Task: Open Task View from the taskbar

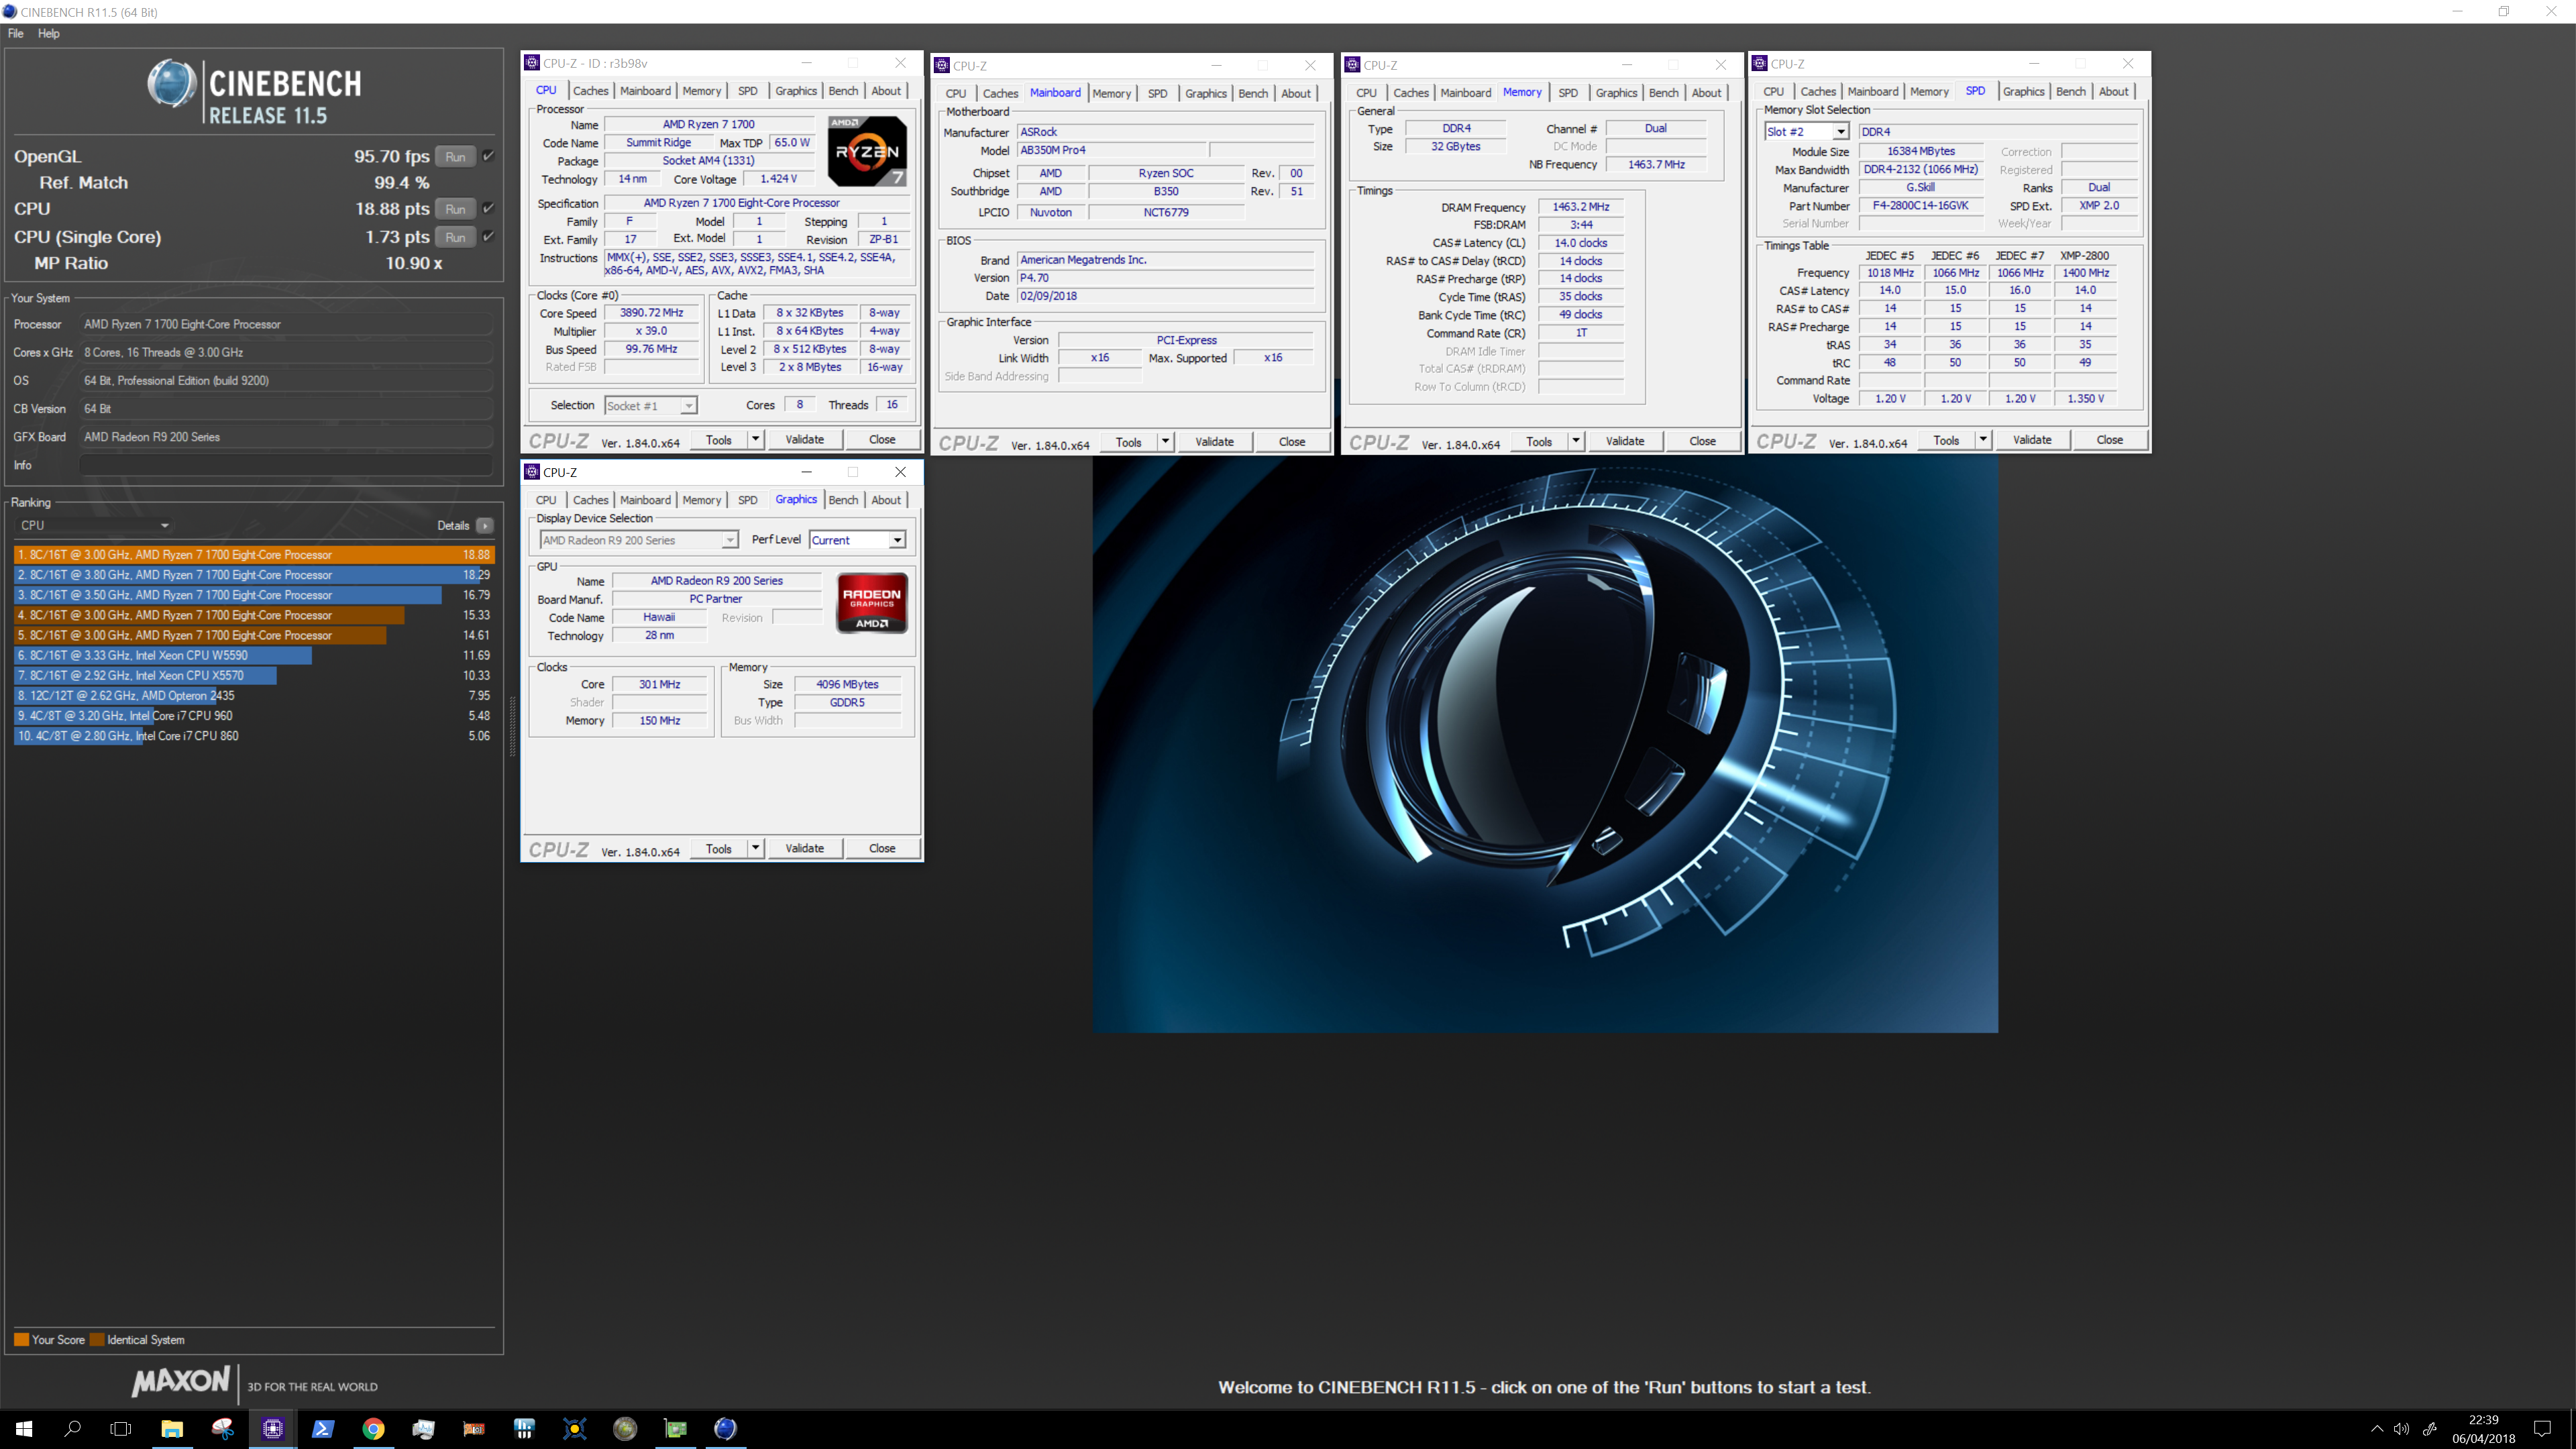Action: (x=121, y=1428)
